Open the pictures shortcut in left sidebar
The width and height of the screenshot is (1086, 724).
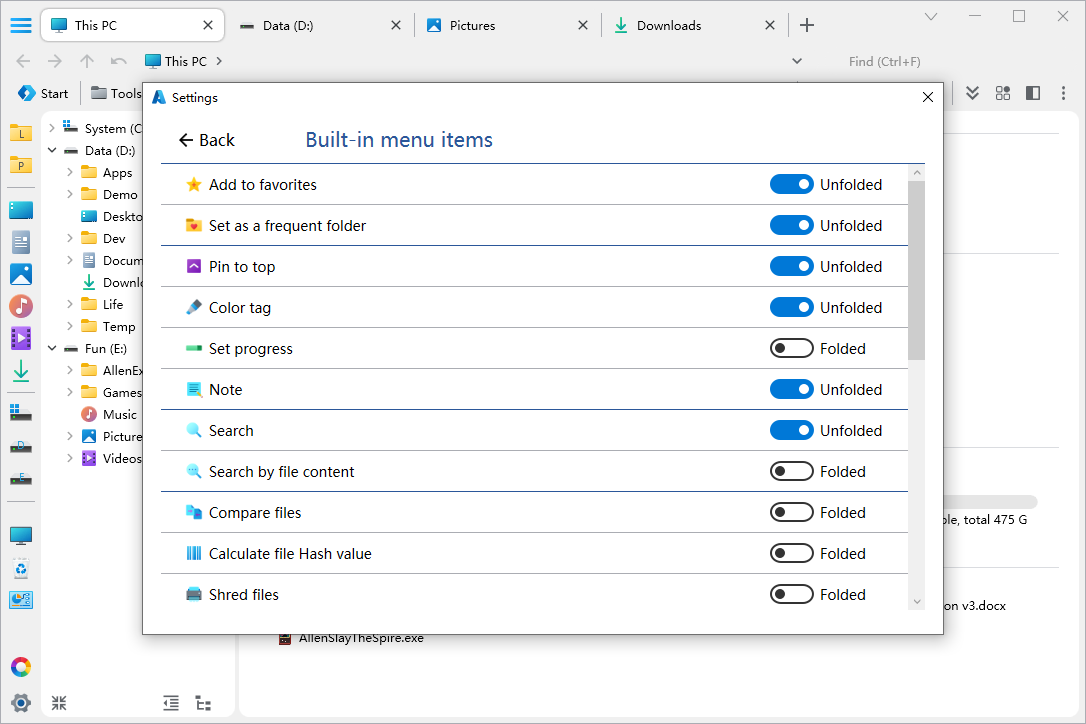point(21,274)
